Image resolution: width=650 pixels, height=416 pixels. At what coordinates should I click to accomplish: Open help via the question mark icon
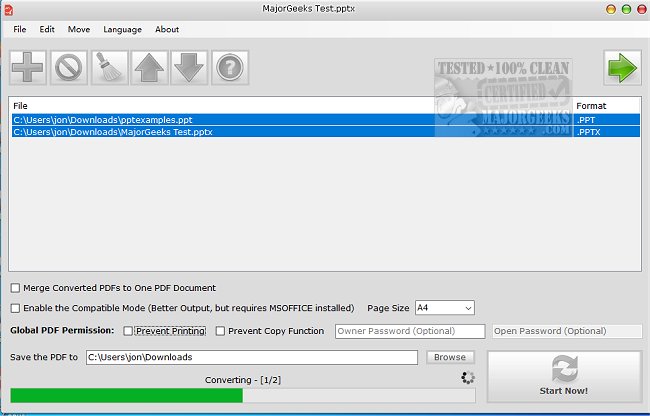pyautogui.click(x=230, y=68)
